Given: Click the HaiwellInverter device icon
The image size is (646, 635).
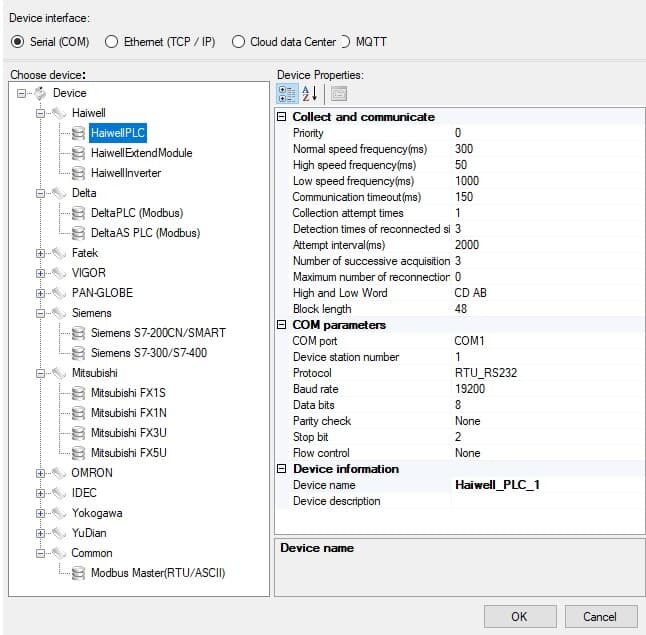Looking at the screenshot, I should click(78, 173).
